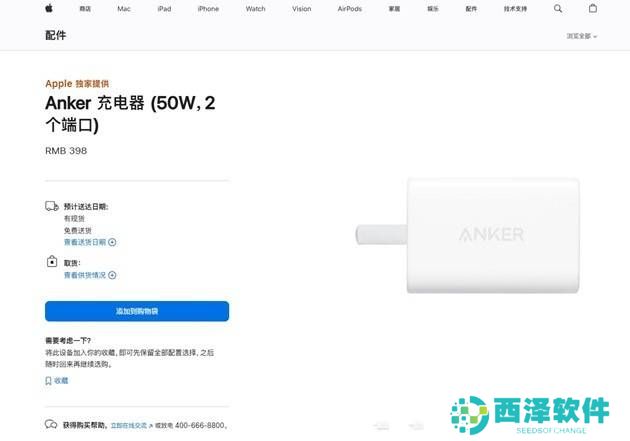Open the Apple logo home link
630x441 pixels.
tap(49, 8)
